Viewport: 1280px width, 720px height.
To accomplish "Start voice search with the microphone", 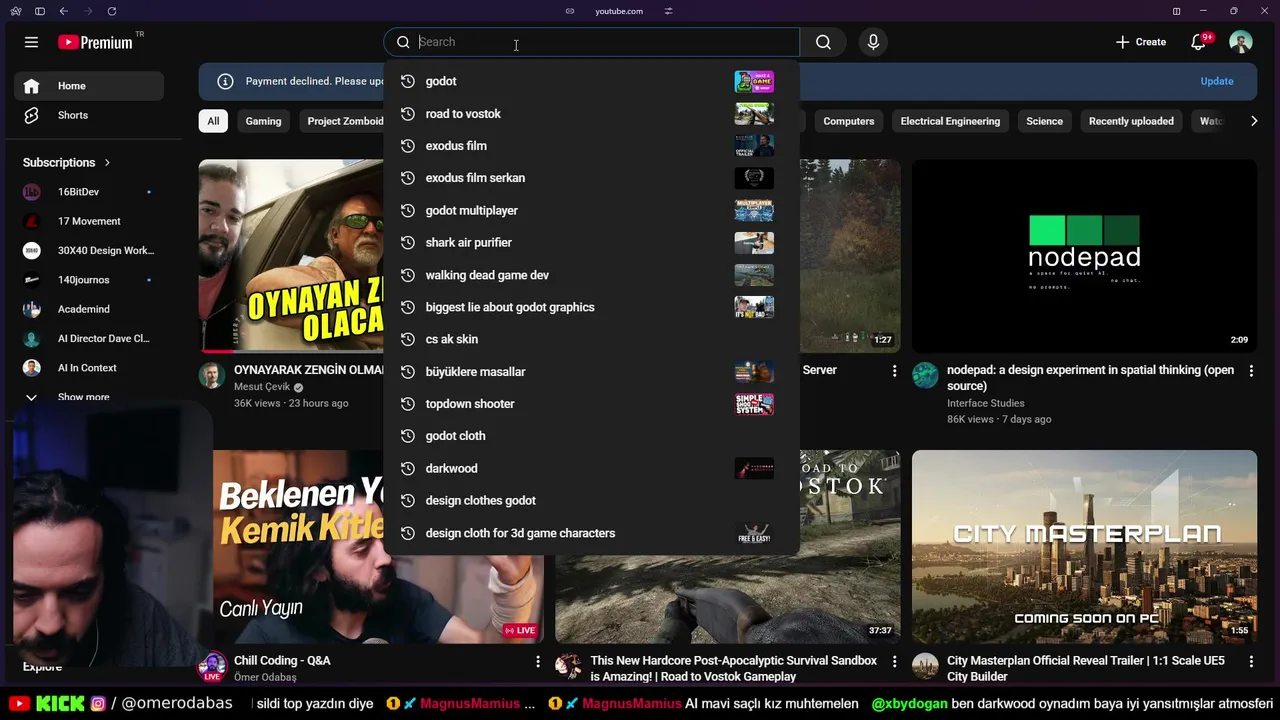I will pos(873,42).
